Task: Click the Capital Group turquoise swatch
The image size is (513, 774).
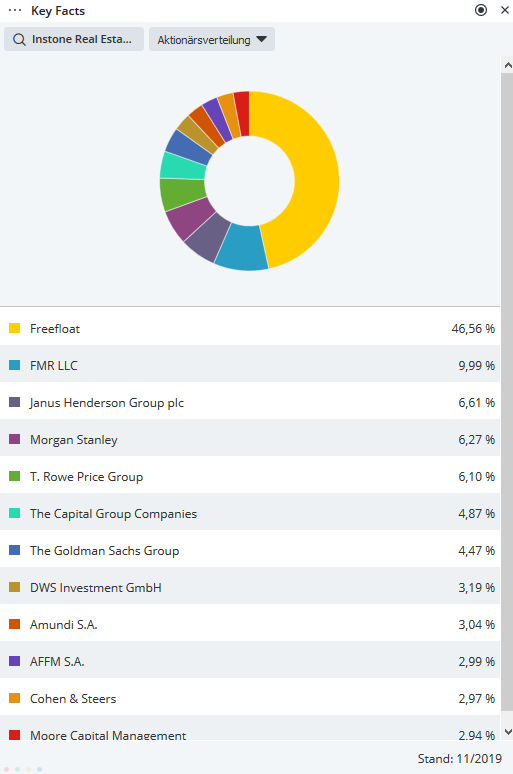Action: point(14,513)
